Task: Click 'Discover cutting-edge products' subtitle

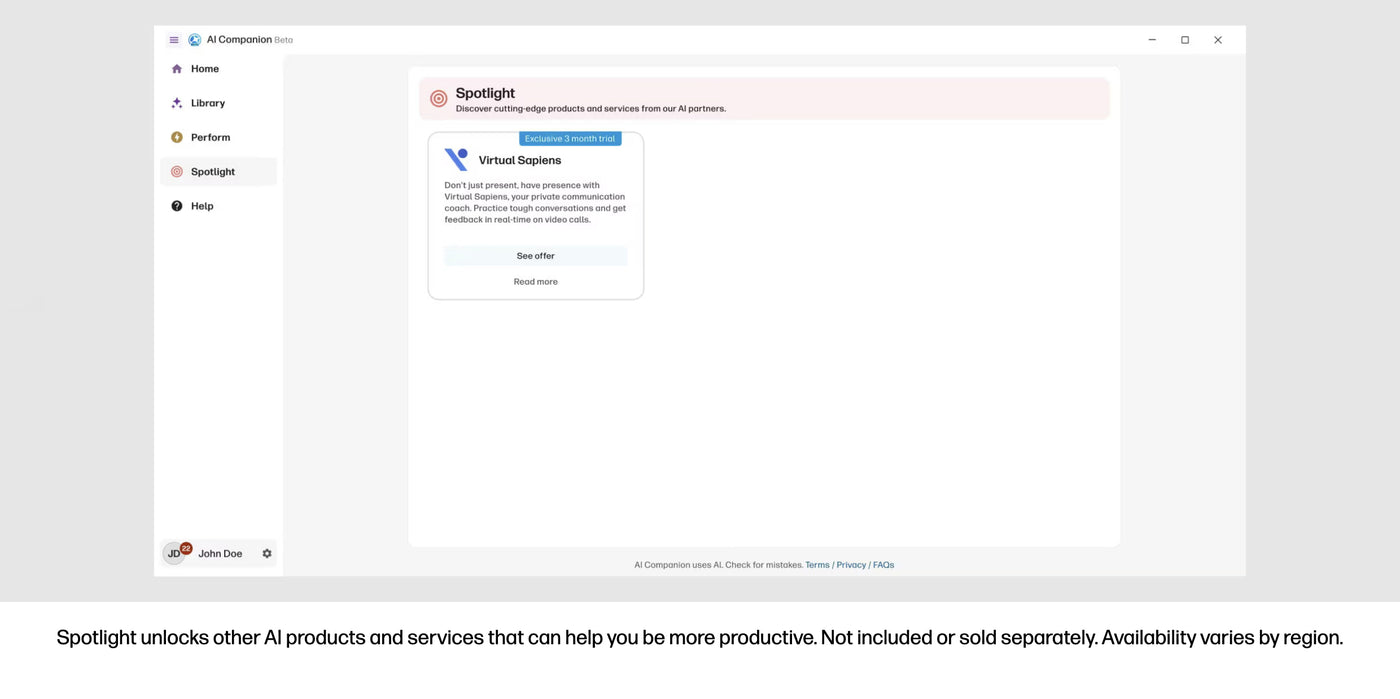Action: point(591,109)
